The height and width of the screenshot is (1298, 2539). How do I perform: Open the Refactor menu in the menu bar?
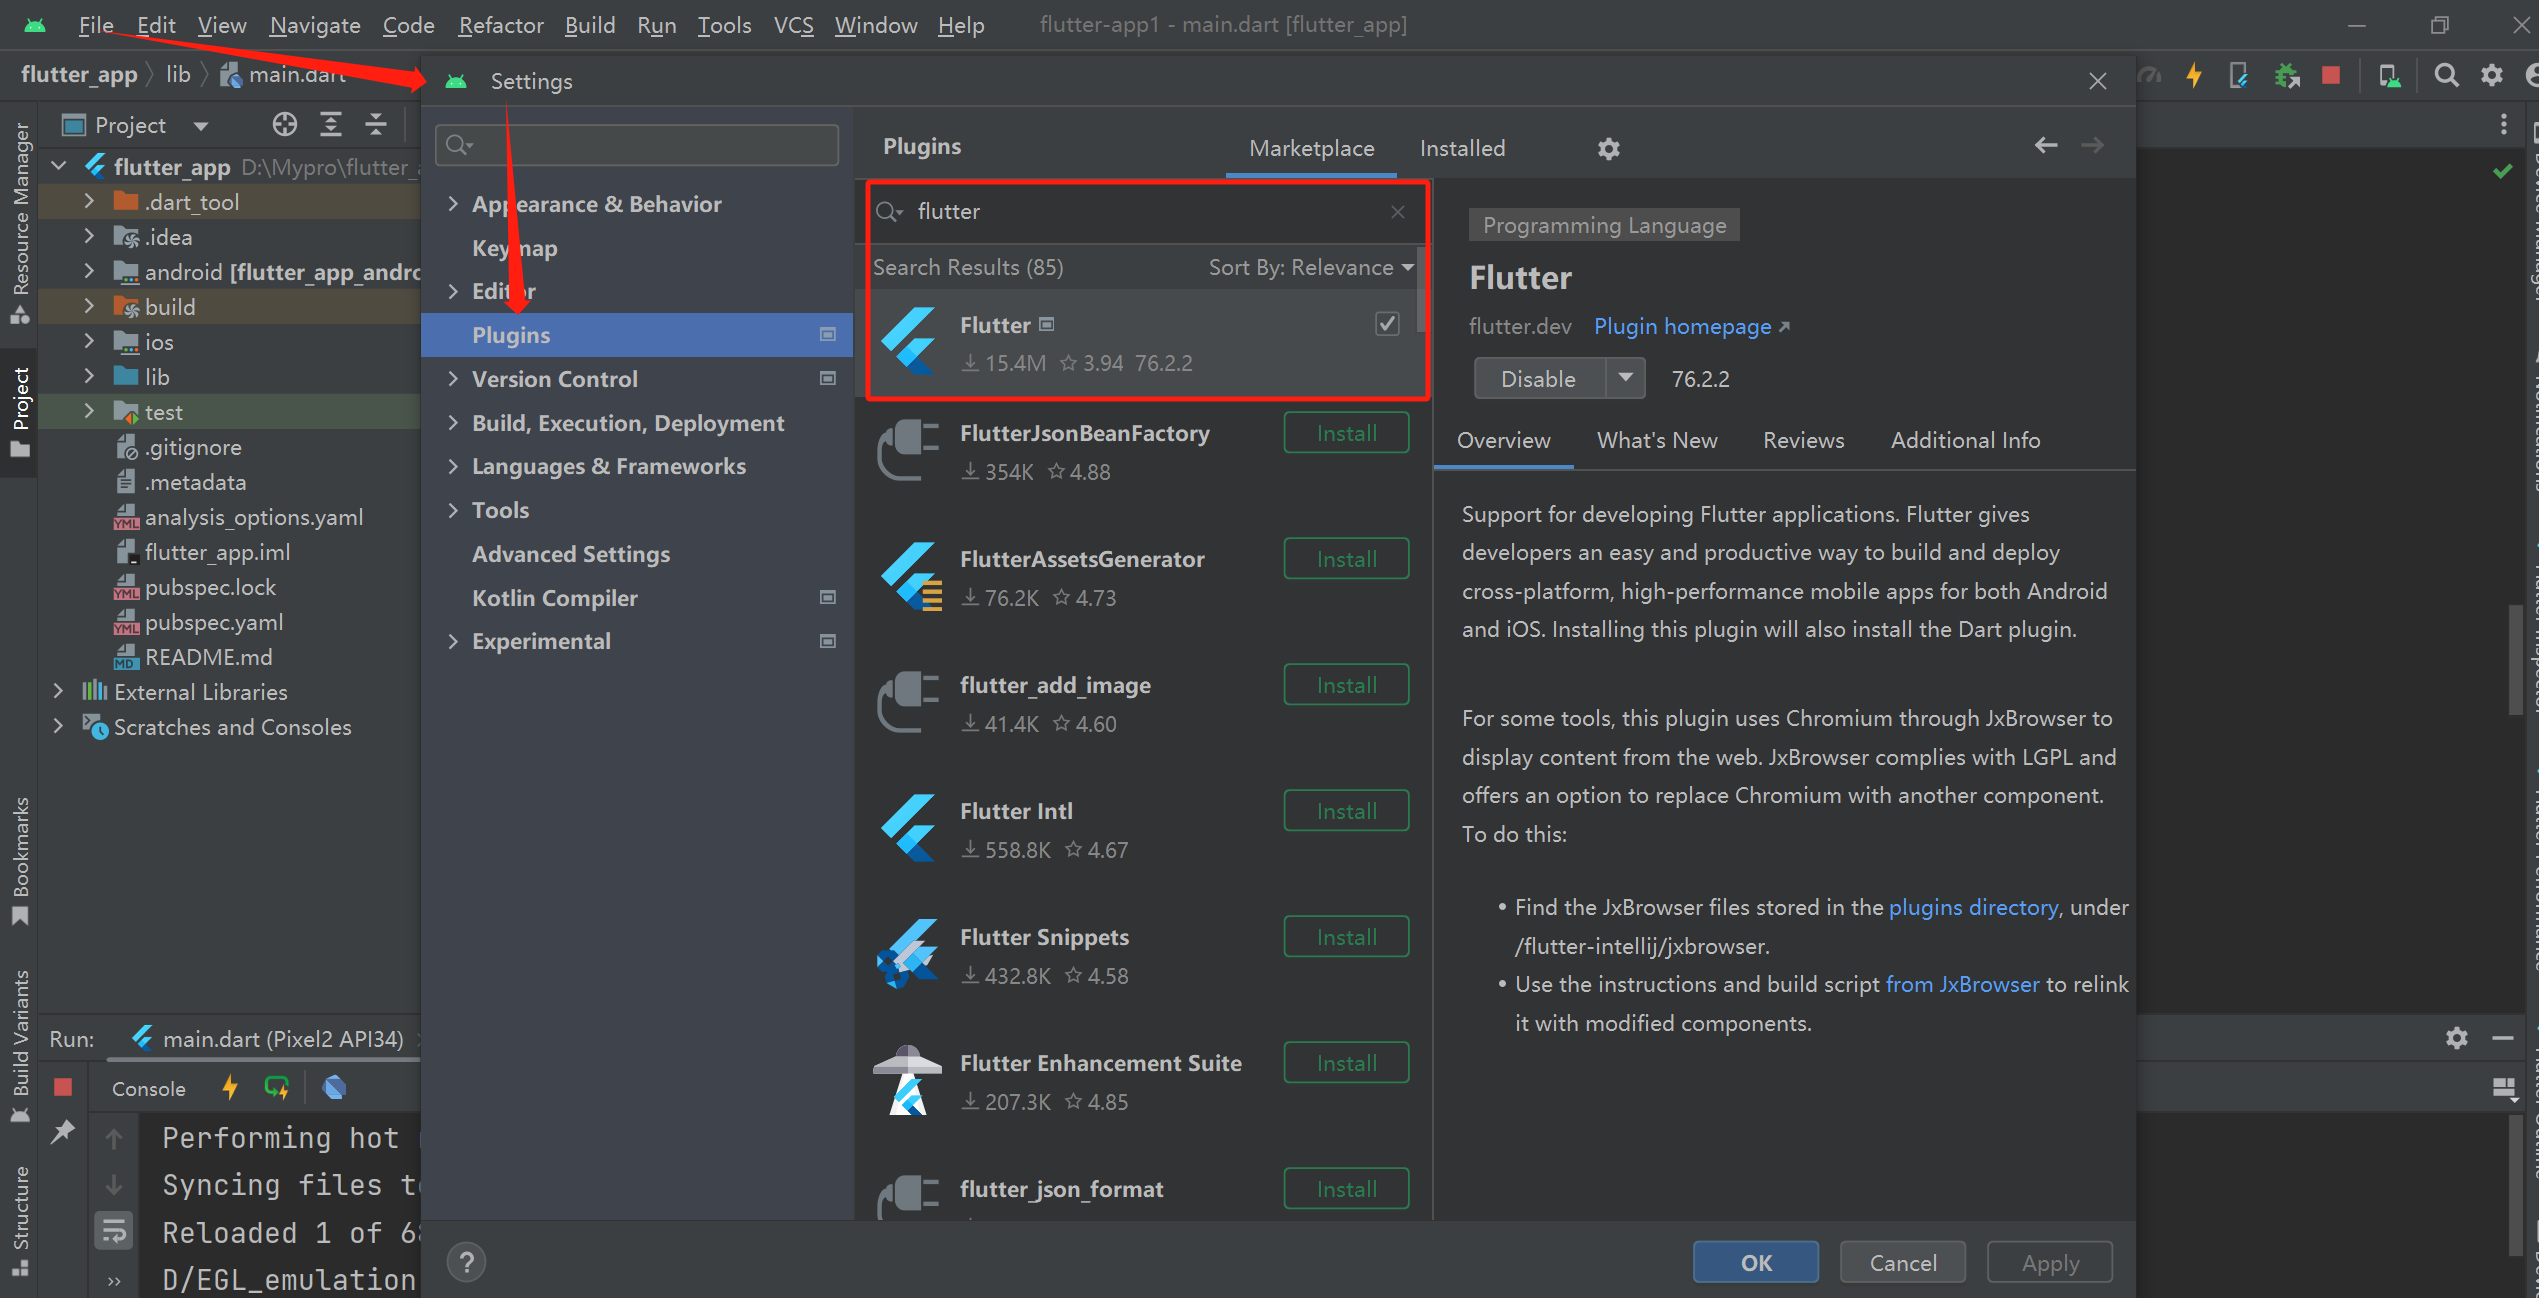pyautogui.click(x=500, y=25)
